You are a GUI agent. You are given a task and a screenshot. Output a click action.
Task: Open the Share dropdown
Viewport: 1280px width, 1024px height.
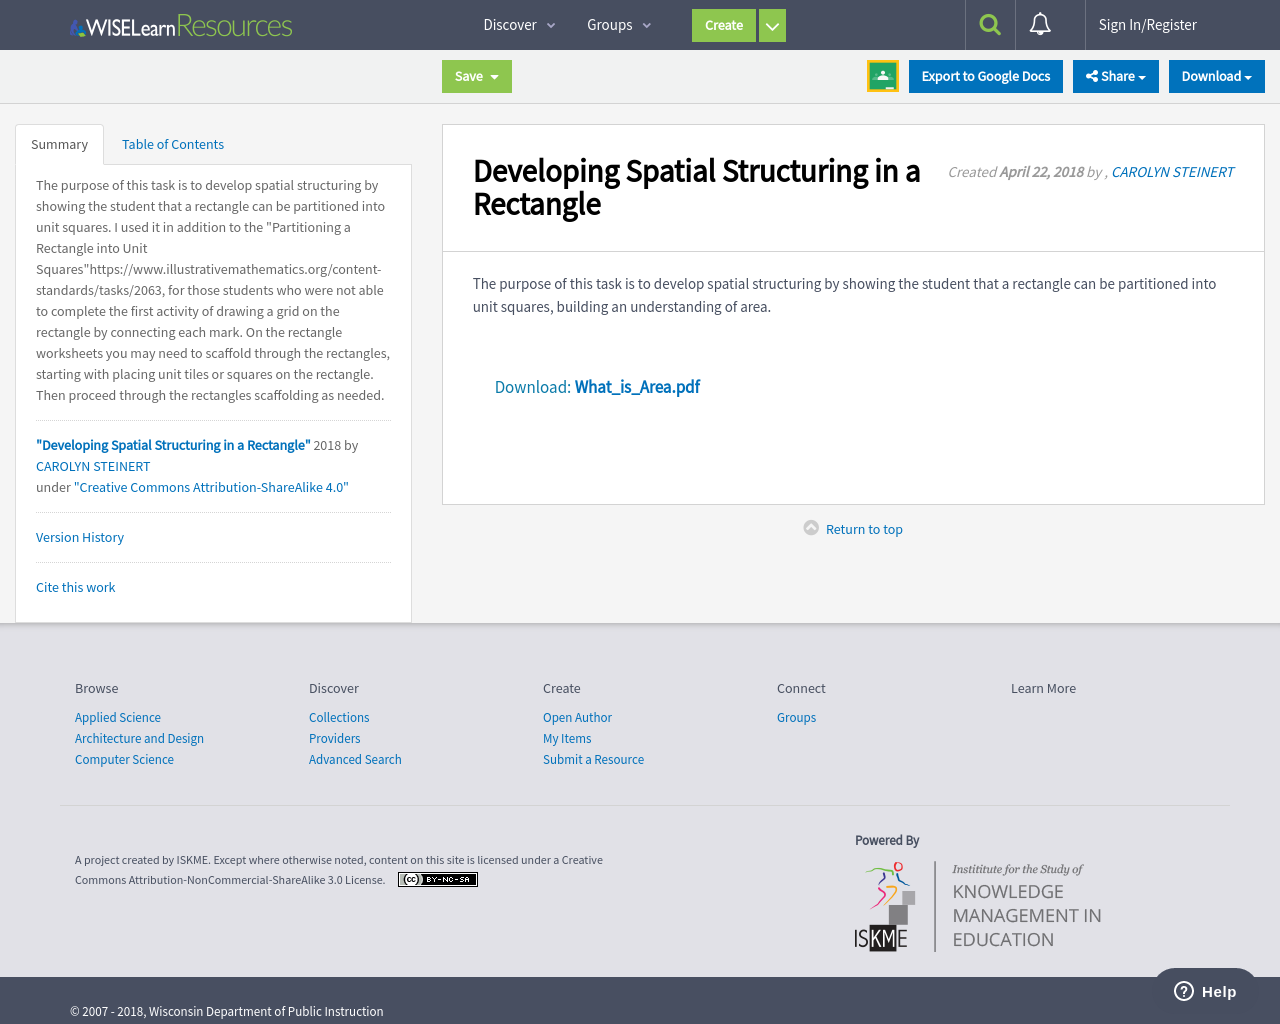1115,75
